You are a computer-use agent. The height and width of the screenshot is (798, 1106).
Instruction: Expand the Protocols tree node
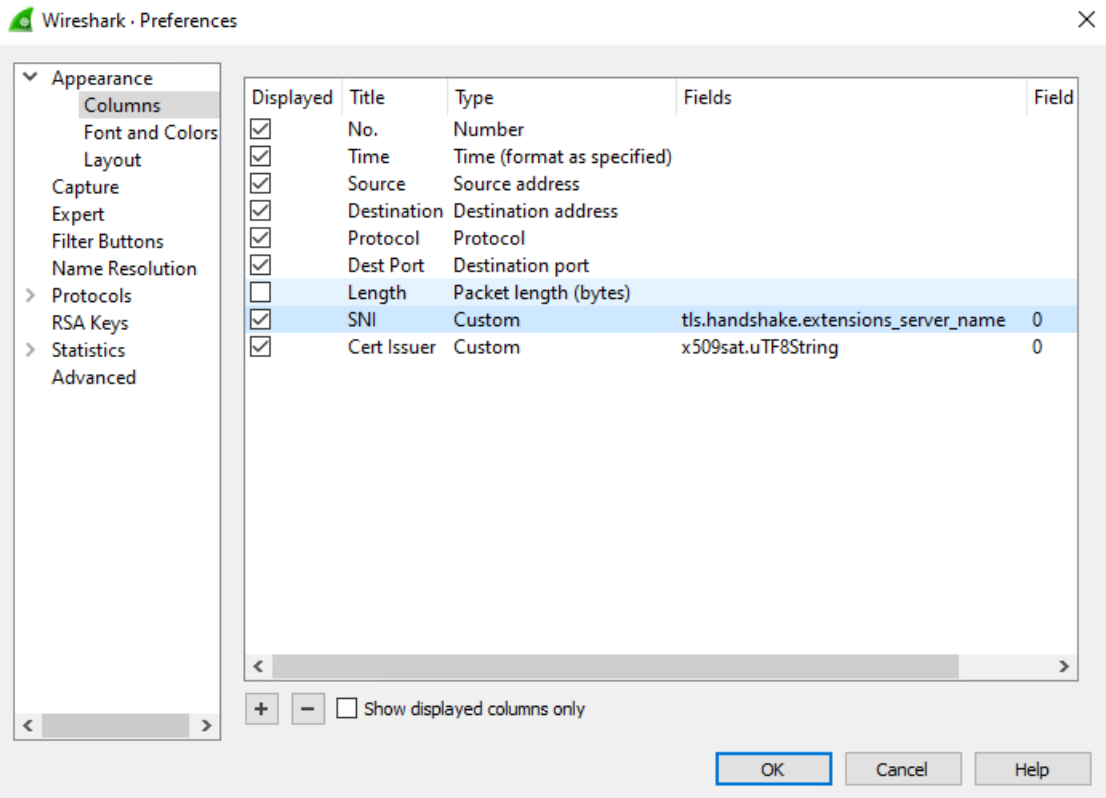[30, 296]
